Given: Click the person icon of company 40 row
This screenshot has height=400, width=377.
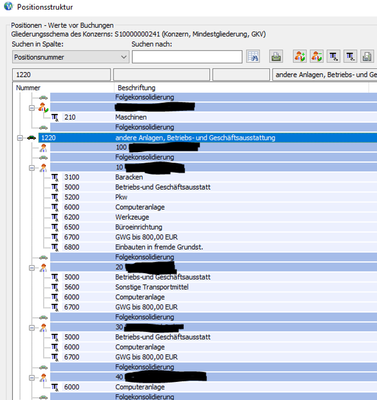Looking at the screenshot, I should point(43,378).
